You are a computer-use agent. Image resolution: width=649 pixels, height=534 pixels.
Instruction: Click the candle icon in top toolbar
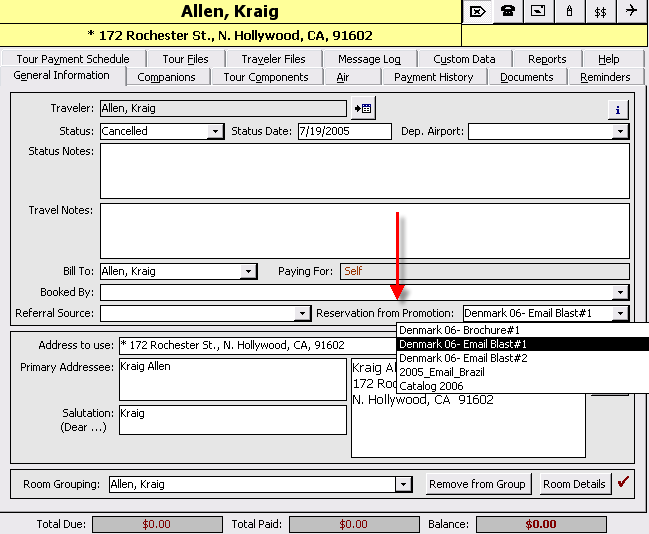coord(570,11)
